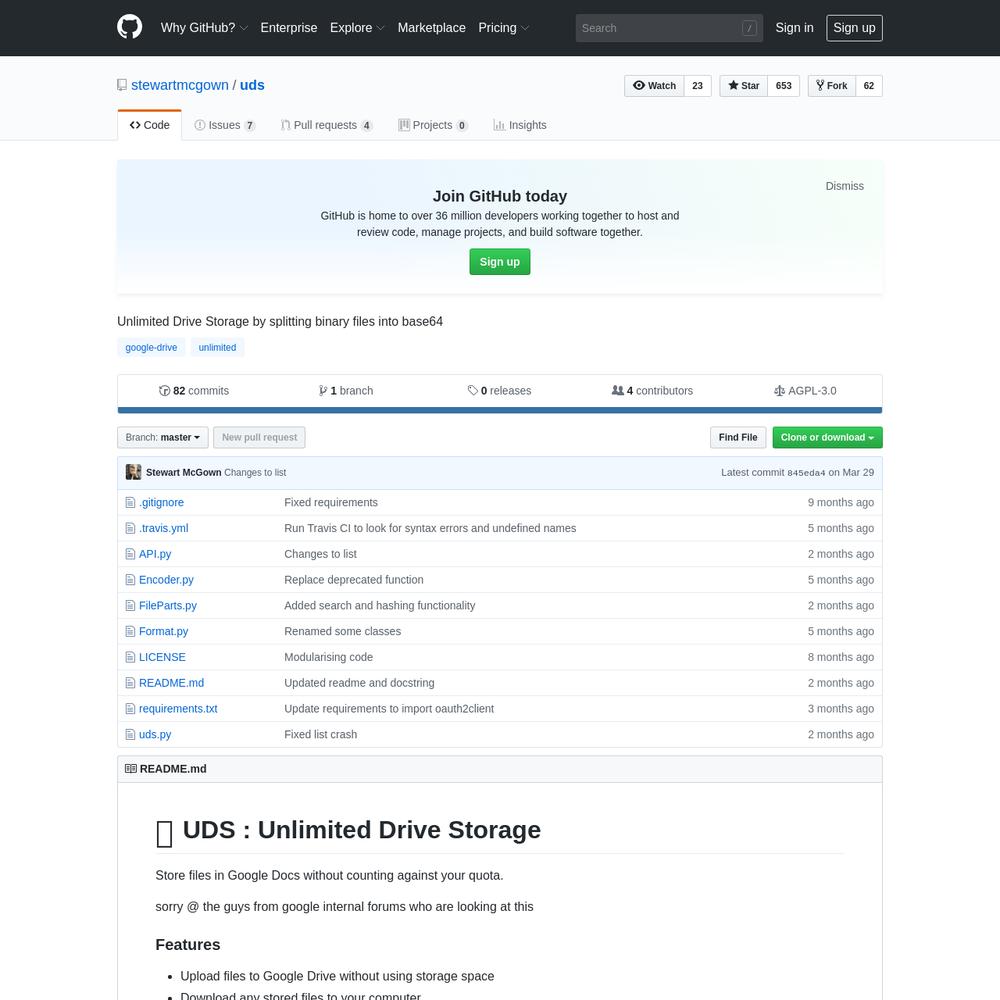Open the Encoder.py file
Image resolution: width=1000 pixels, height=1000 pixels.
point(166,580)
